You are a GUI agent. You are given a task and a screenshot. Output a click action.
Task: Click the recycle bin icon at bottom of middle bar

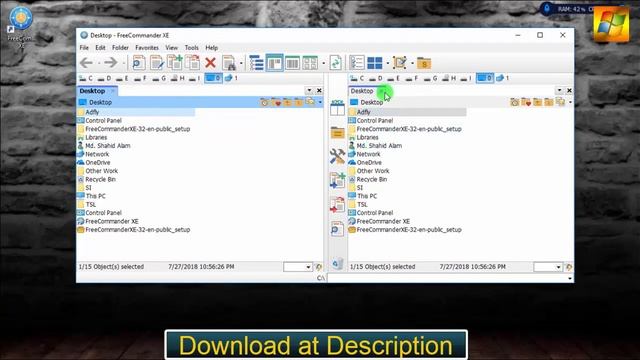click(x=337, y=264)
